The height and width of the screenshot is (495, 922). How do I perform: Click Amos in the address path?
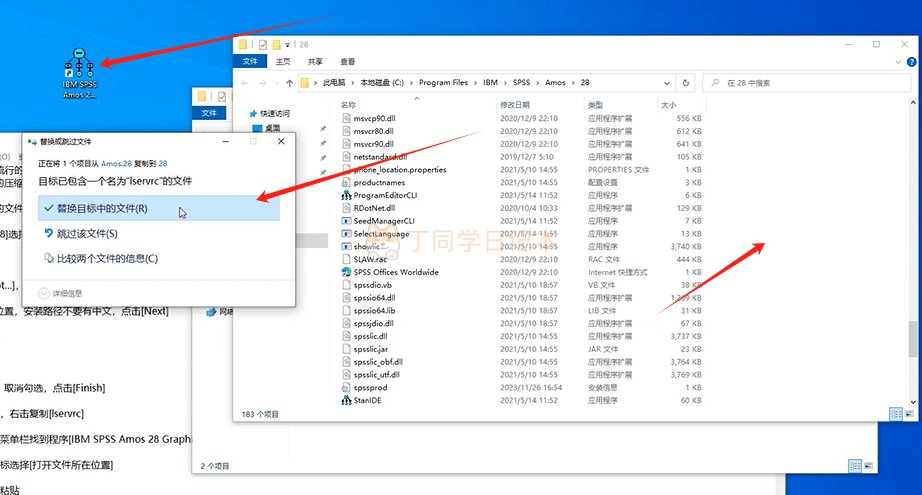click(x=555, y=82)
